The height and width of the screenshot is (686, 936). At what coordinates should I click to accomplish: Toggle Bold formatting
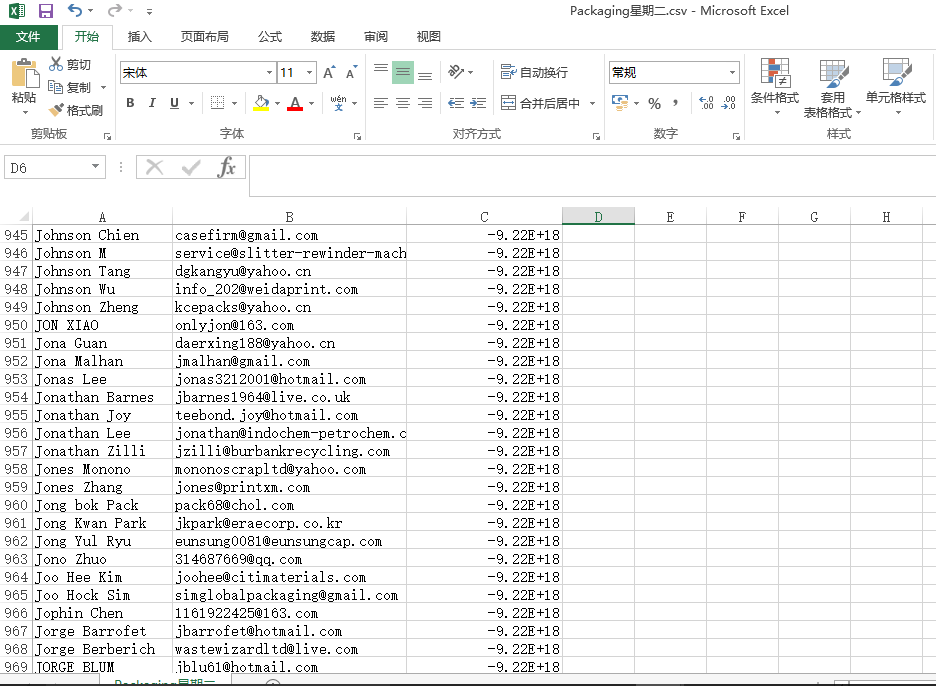(130, 103)
